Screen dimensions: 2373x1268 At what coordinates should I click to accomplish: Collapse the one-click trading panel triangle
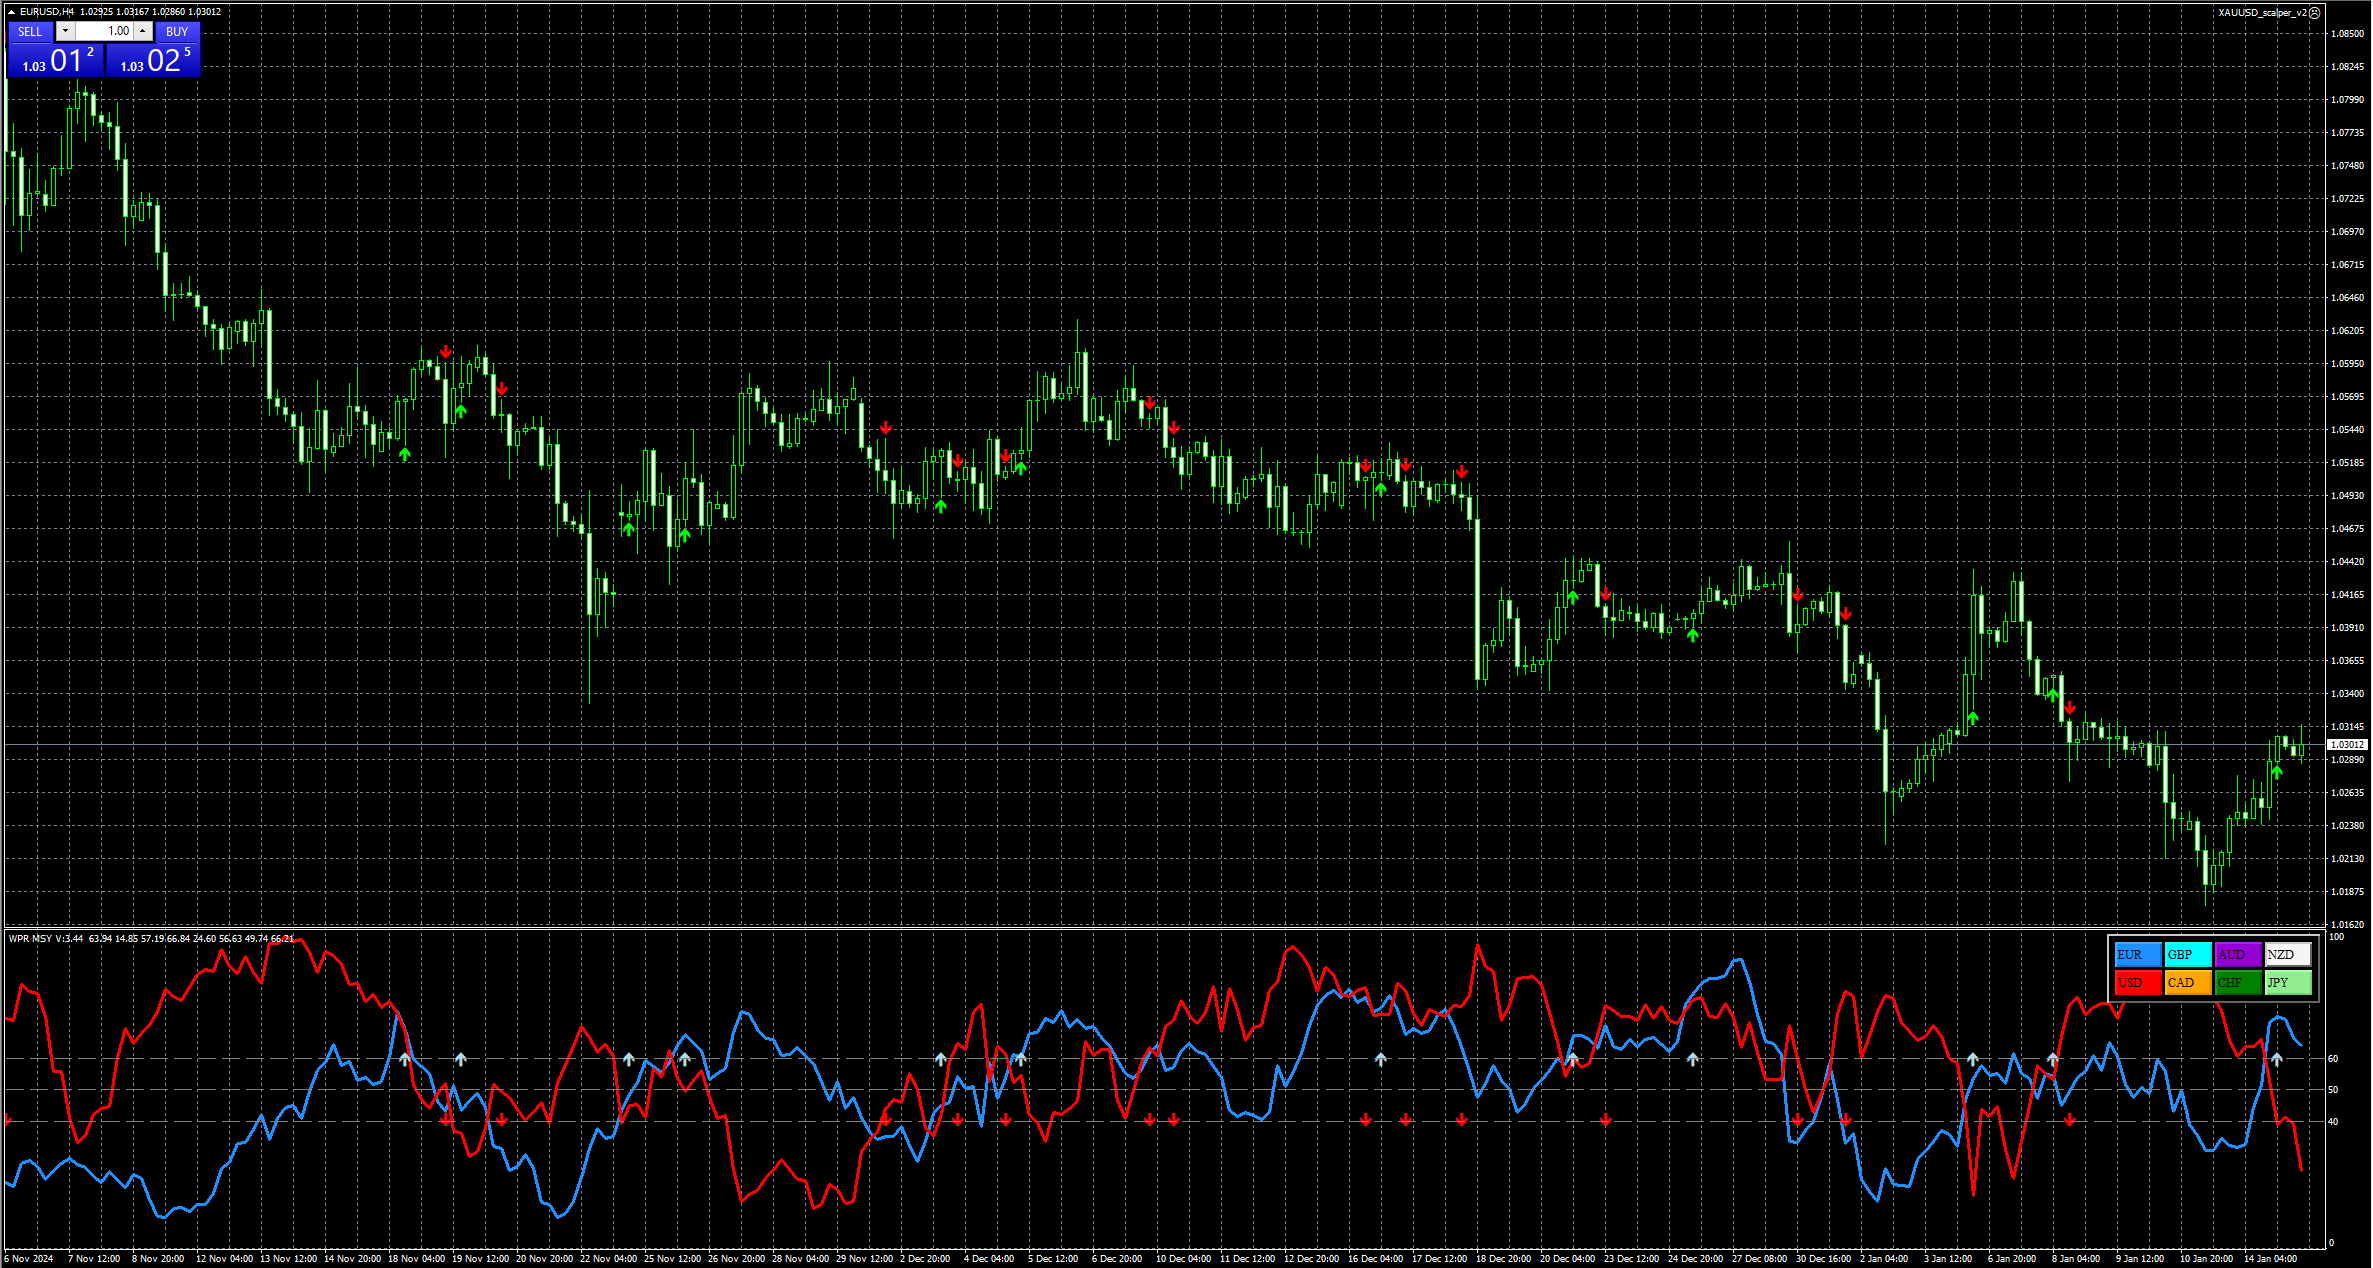click(x=12, y=12)
